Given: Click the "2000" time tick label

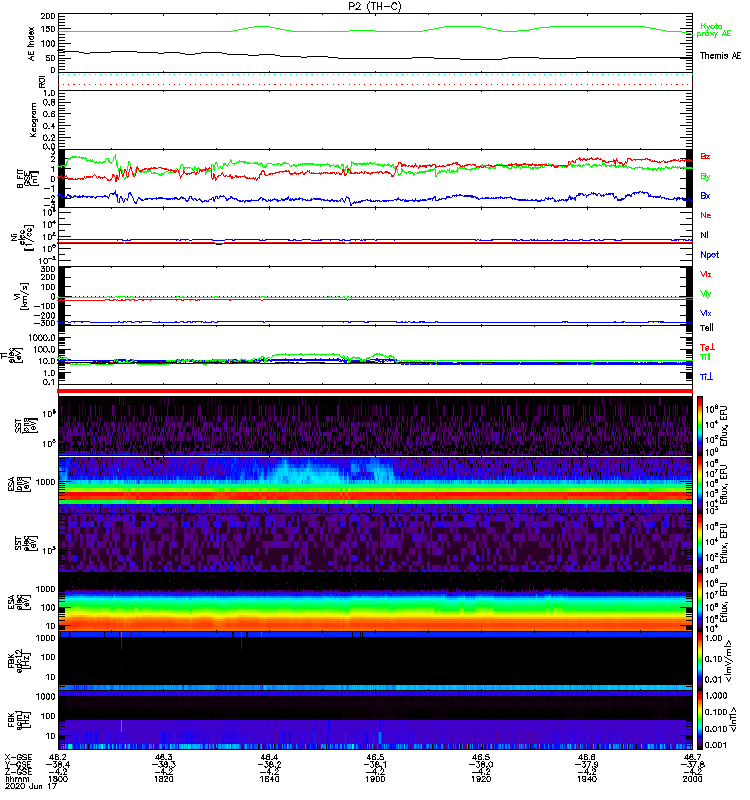Looking at the screenshot, I should pyautogui.click(x=692, y=780).
